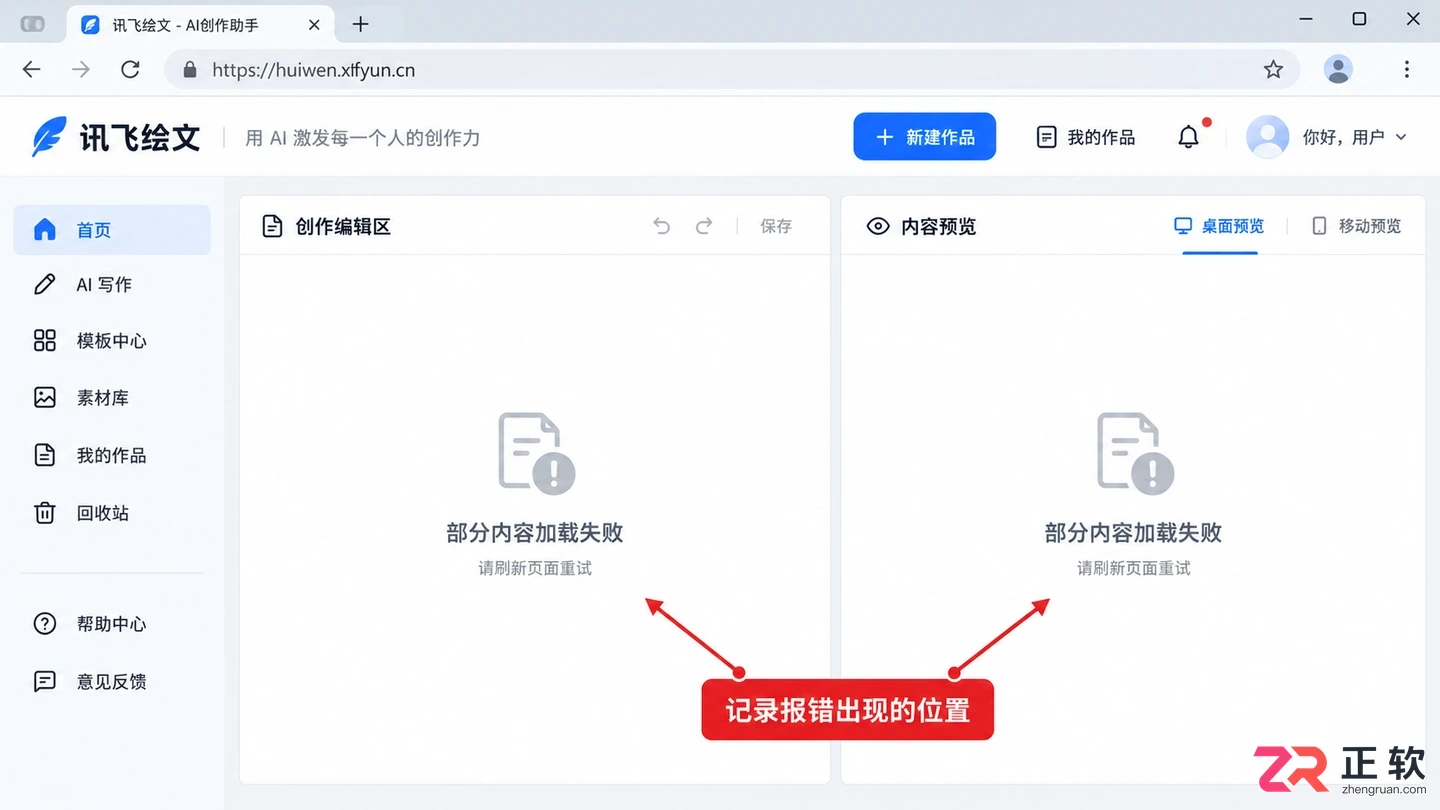
Task: Click the user avatar in page header
Action: 1267,137
